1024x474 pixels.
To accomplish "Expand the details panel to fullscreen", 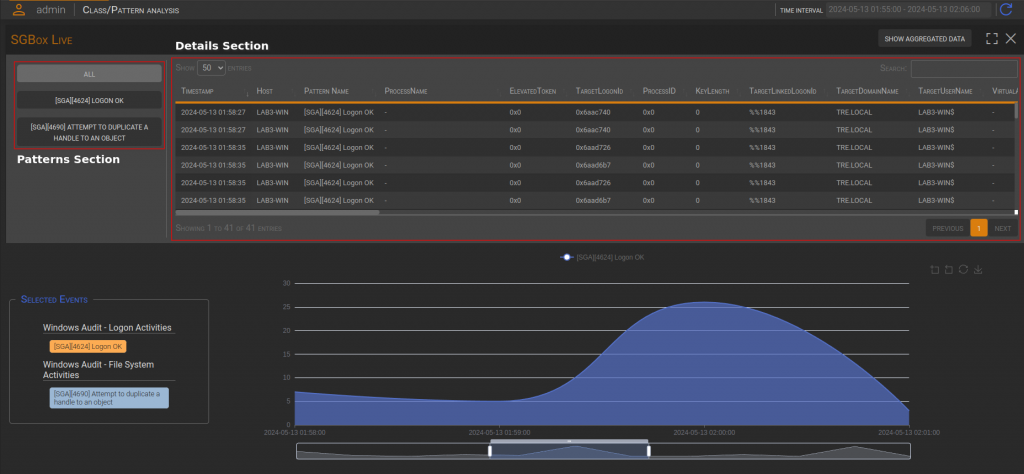I will (992, 39).
